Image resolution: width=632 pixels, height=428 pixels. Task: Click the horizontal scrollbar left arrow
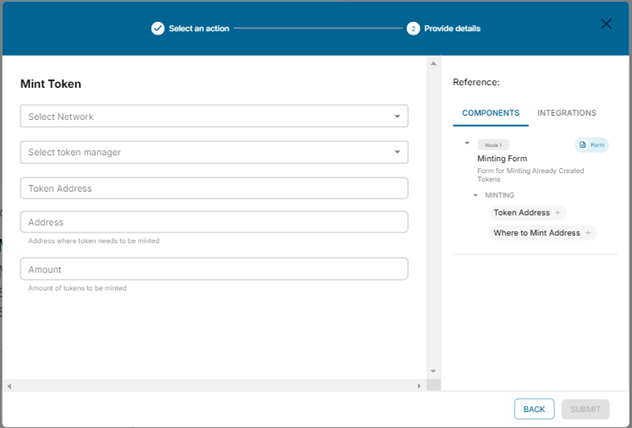[x=9, y=386]
